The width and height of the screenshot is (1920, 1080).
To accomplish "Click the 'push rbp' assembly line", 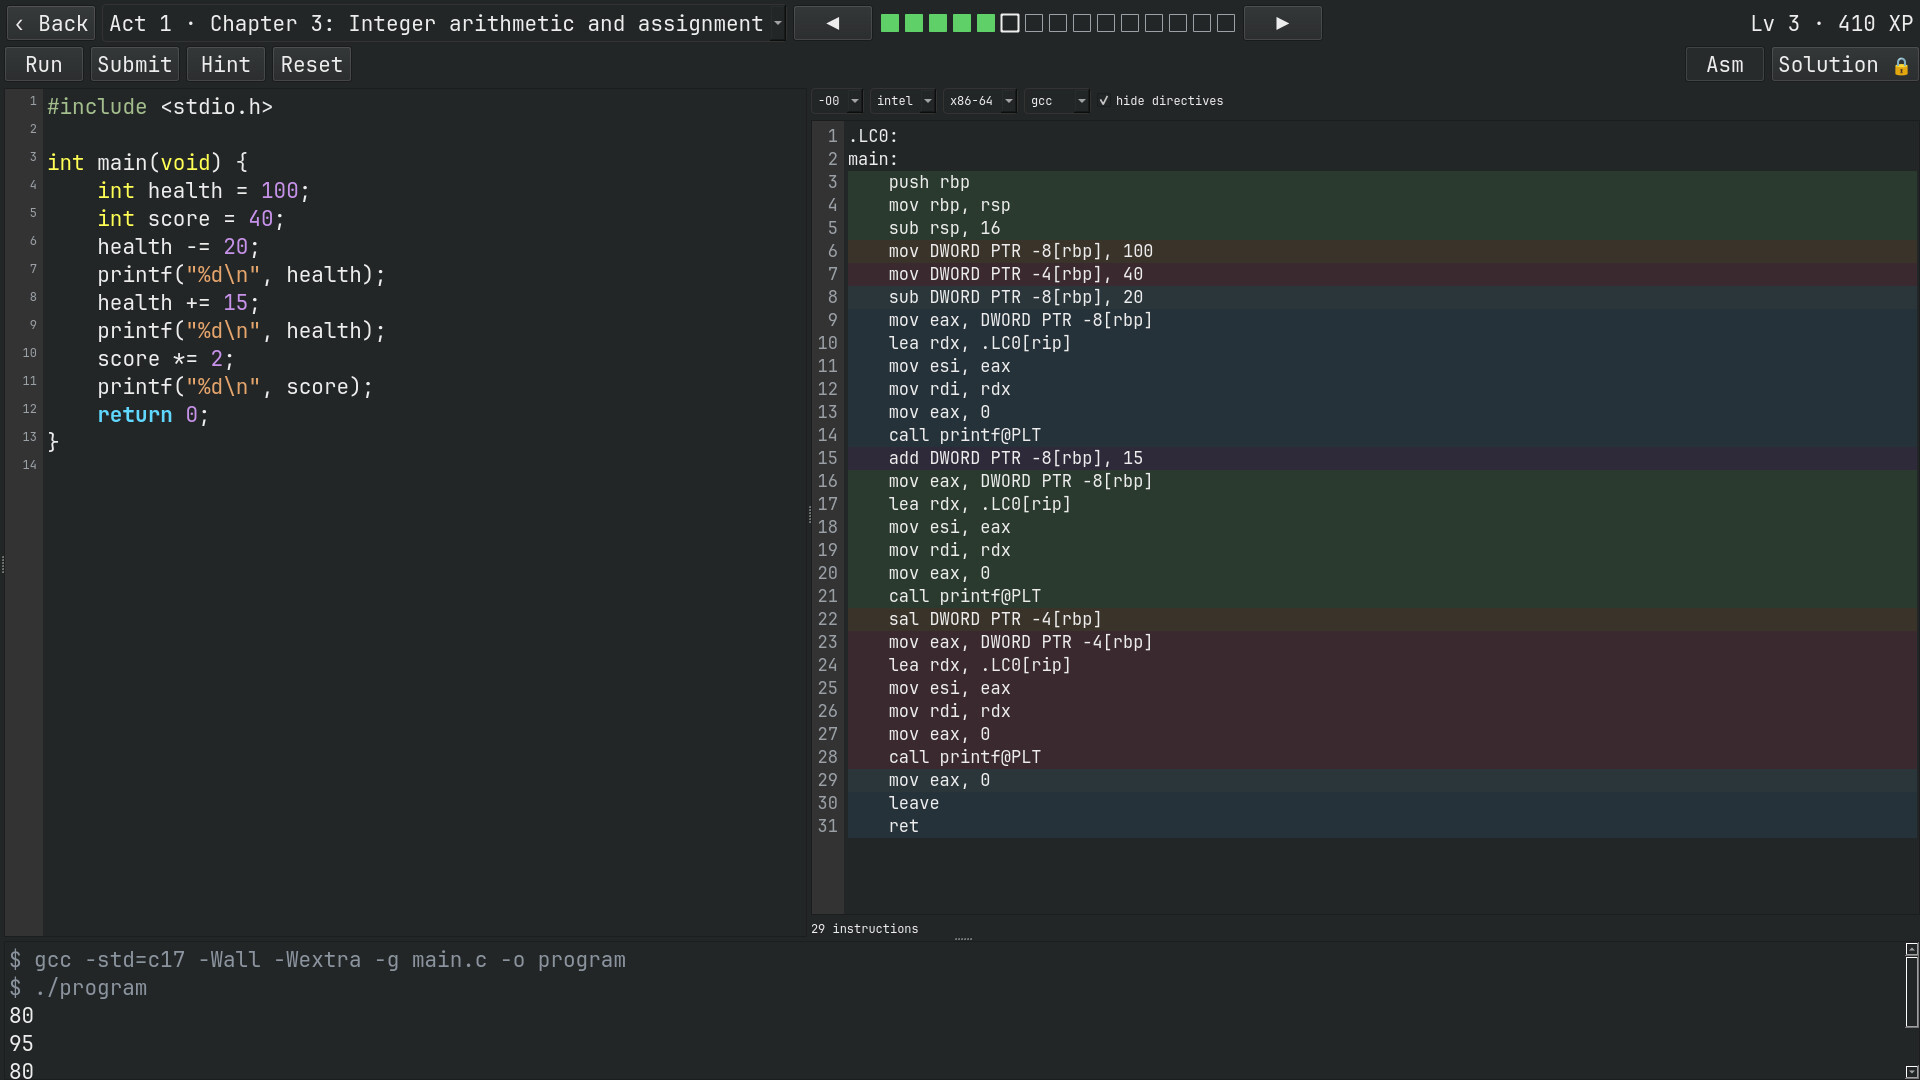I will [929, 182].
